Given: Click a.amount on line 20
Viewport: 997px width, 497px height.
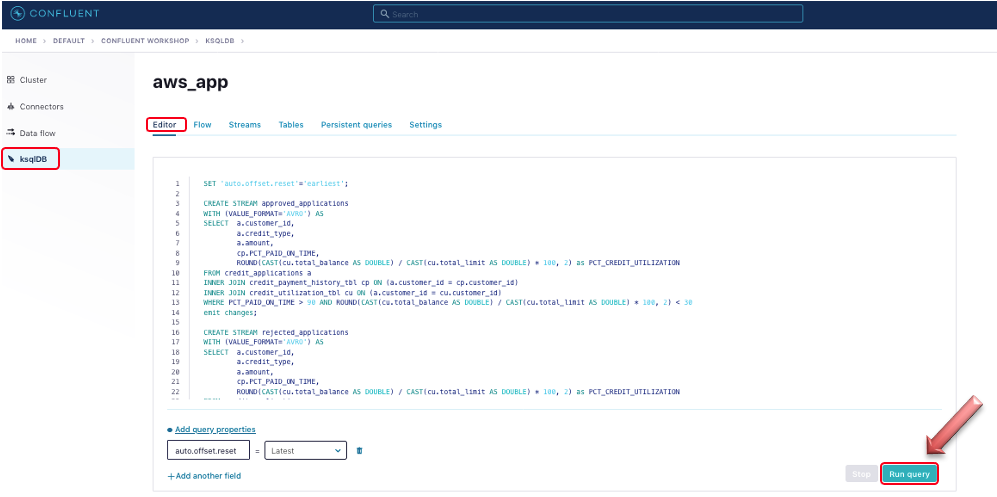Looking at the screenshot, I should click(x=255, y=372).
